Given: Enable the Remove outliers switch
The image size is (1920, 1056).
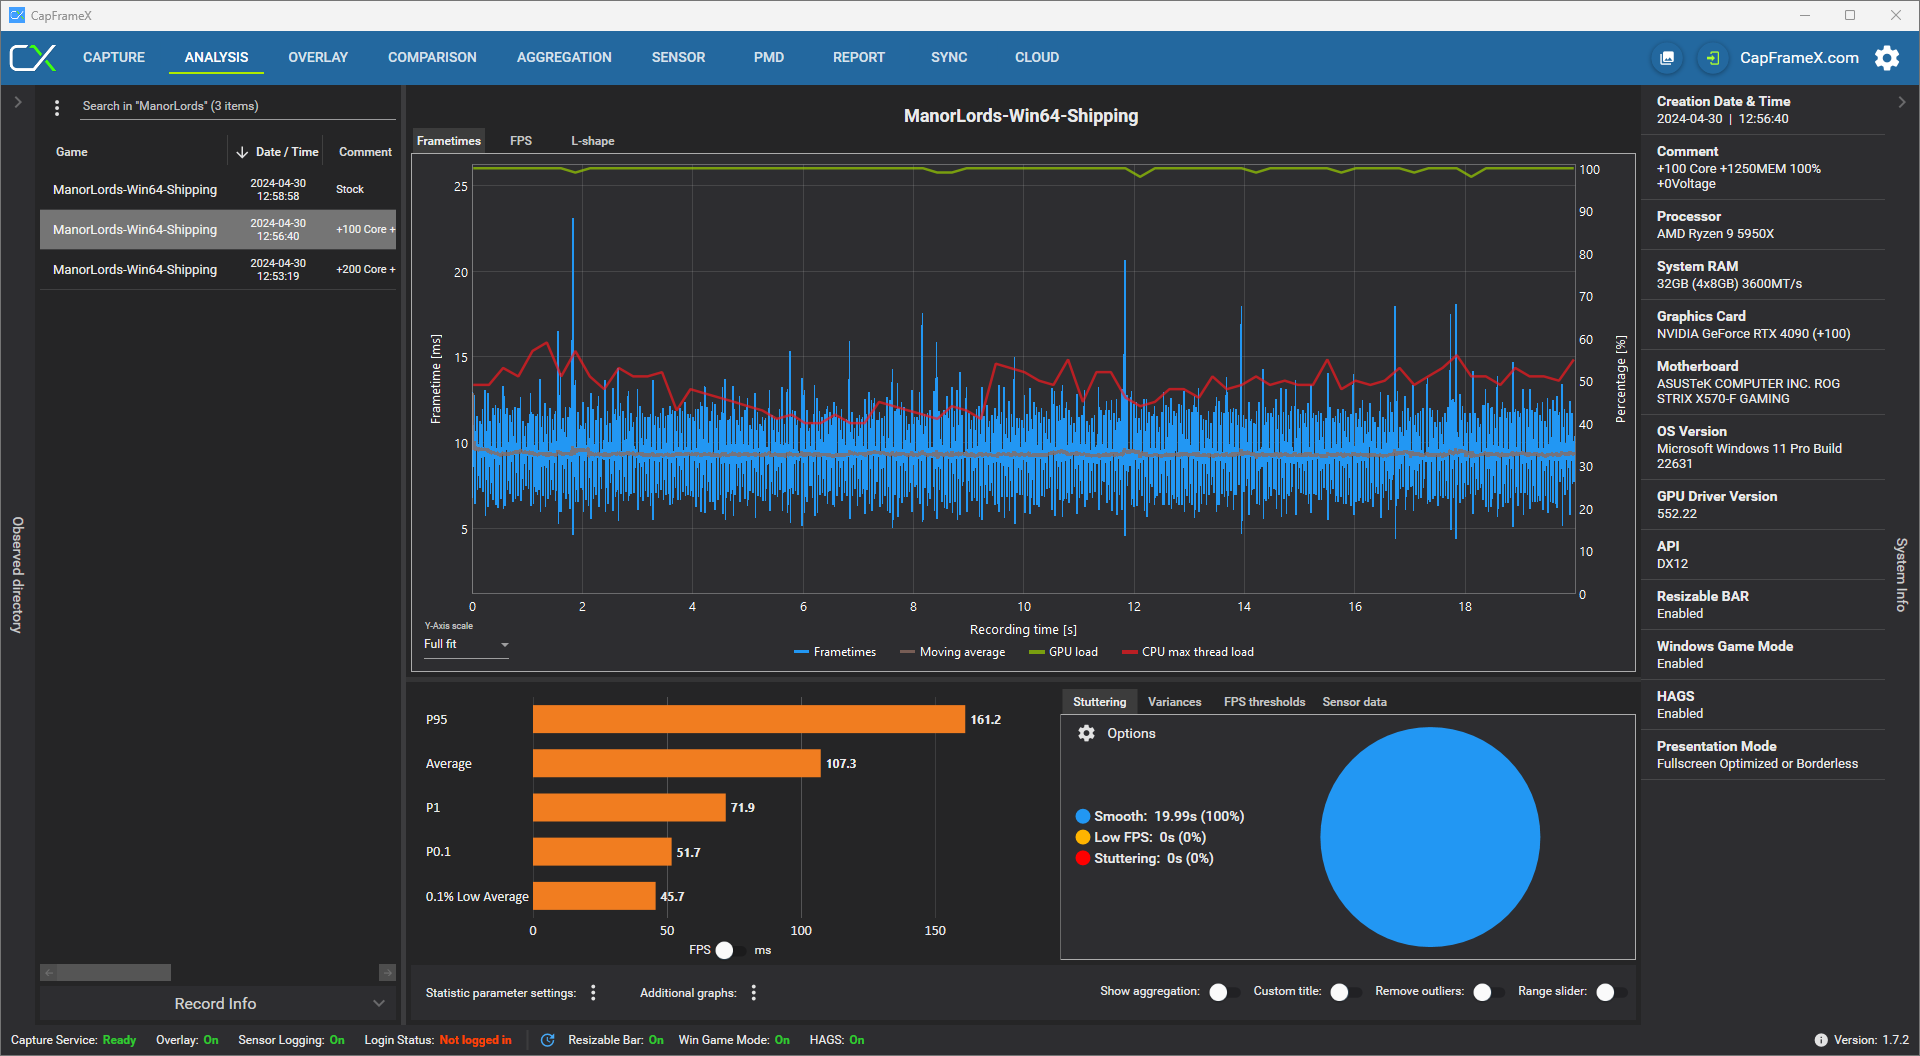Looking at the screenshot, I should click(1488, 992).
